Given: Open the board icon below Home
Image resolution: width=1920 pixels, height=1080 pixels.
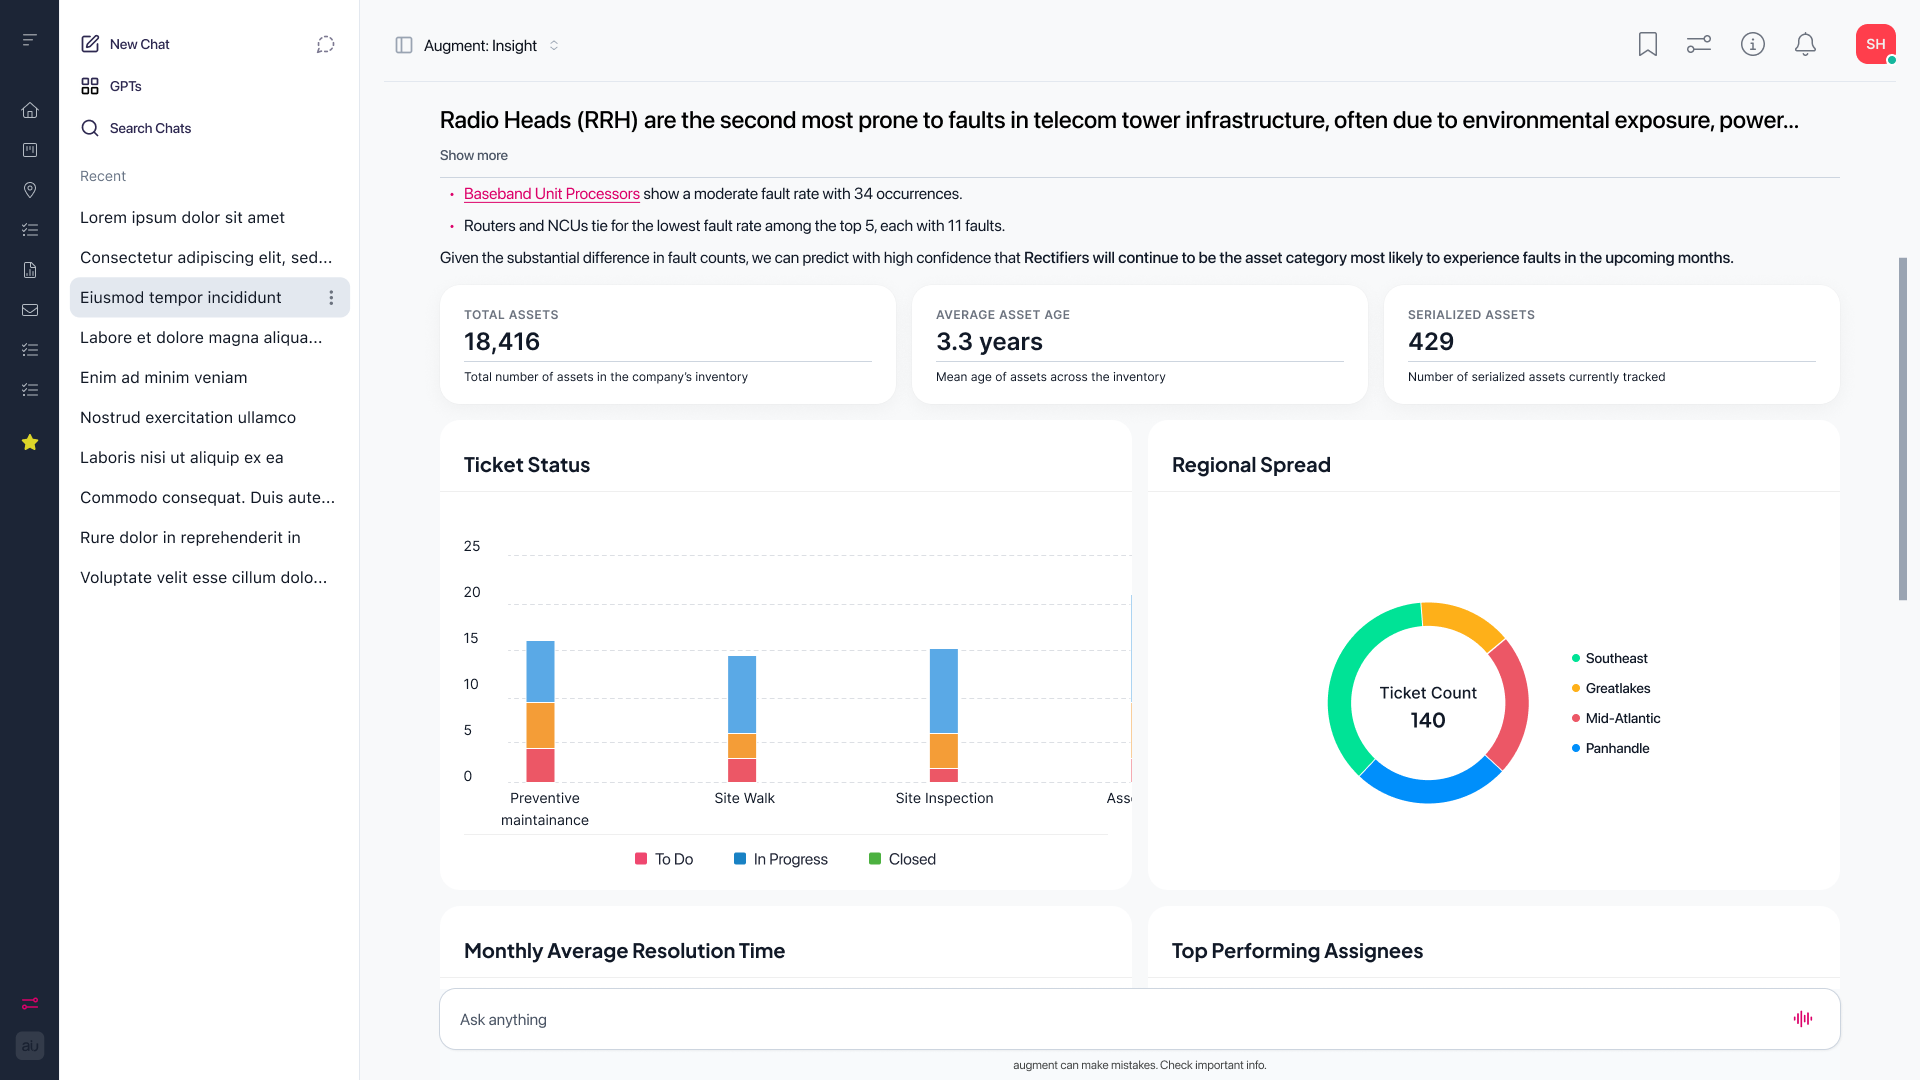Looking at the screenshot, I should [30, 150].
